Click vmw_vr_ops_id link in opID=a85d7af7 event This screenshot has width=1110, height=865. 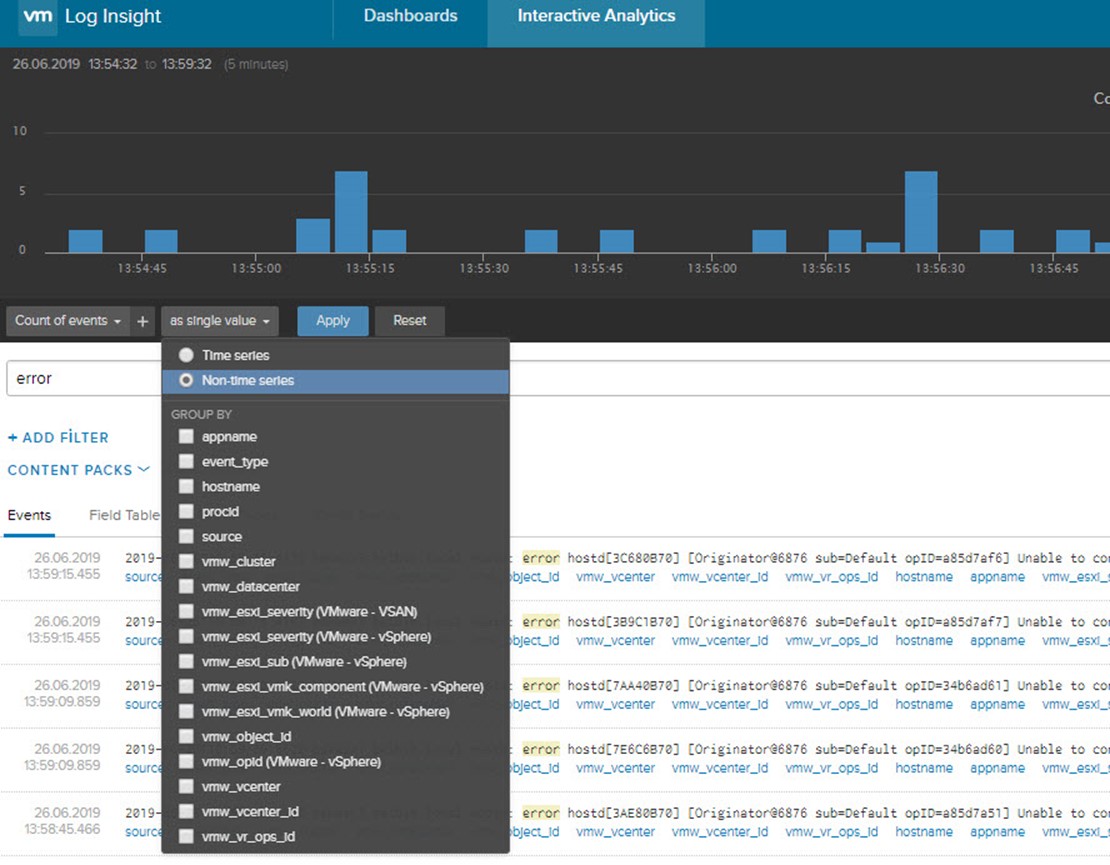coord(832,641)
